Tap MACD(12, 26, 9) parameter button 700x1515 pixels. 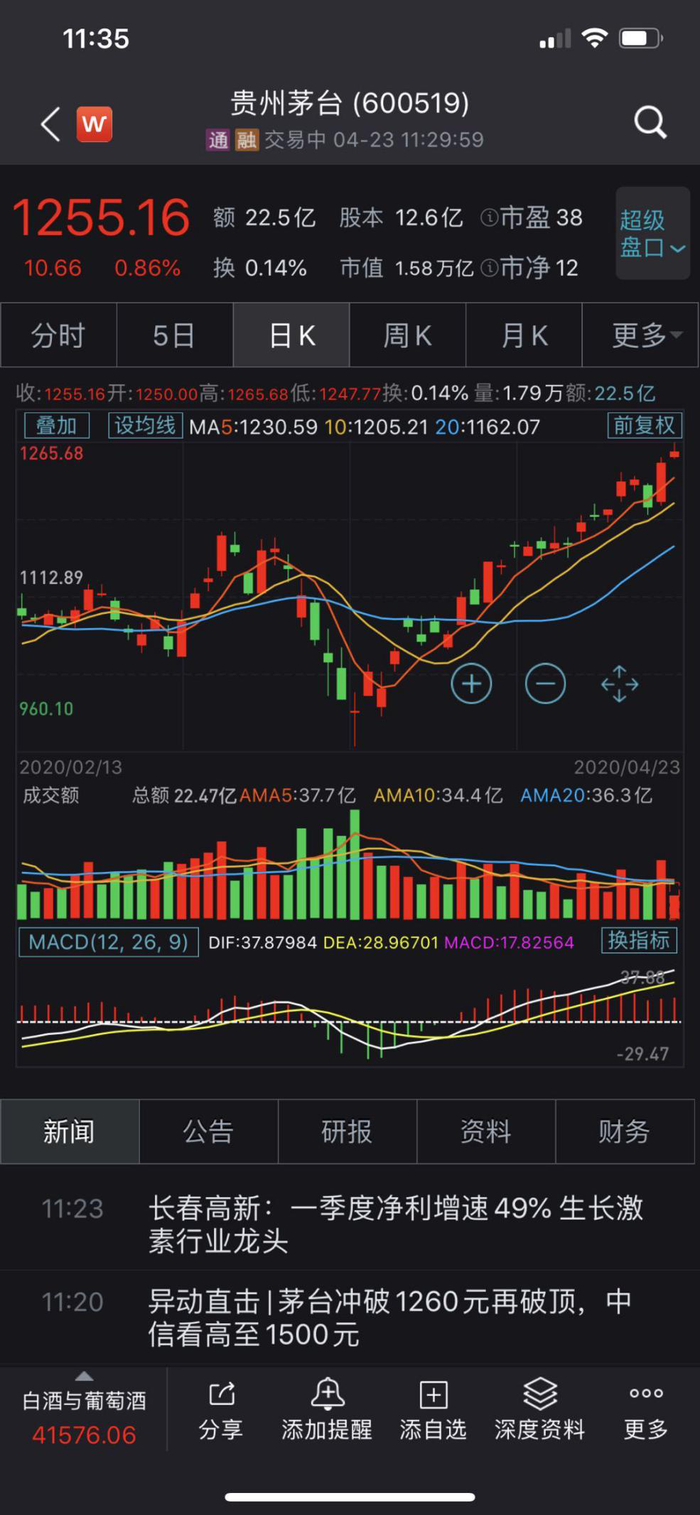[x=108, y=942]
